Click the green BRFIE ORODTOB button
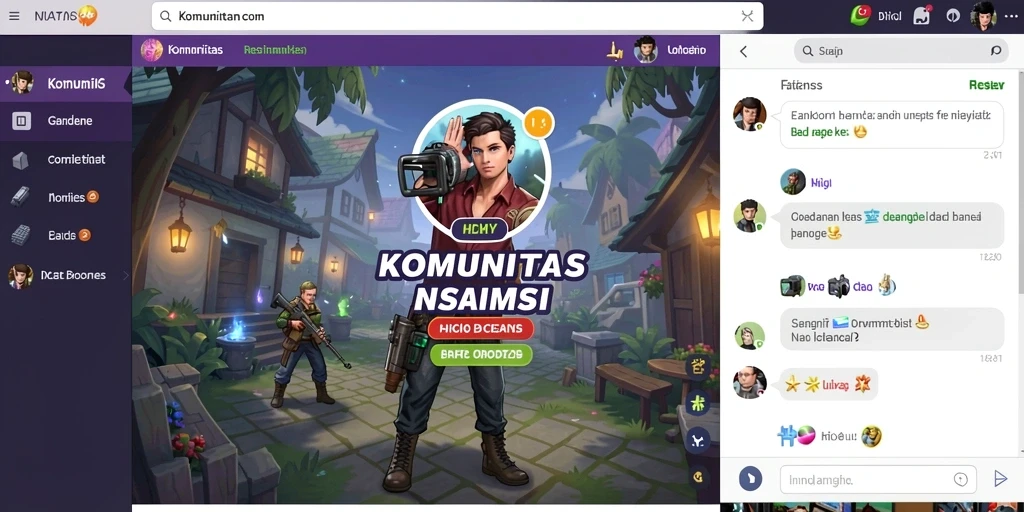 (481, 355)
